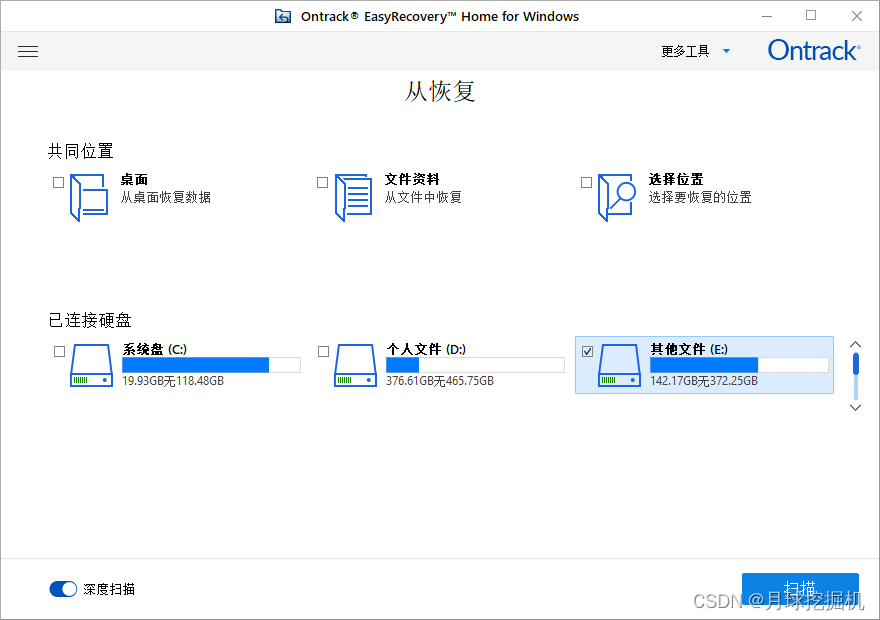Minimize the EasyRecovery window

(x=767, y=16)
